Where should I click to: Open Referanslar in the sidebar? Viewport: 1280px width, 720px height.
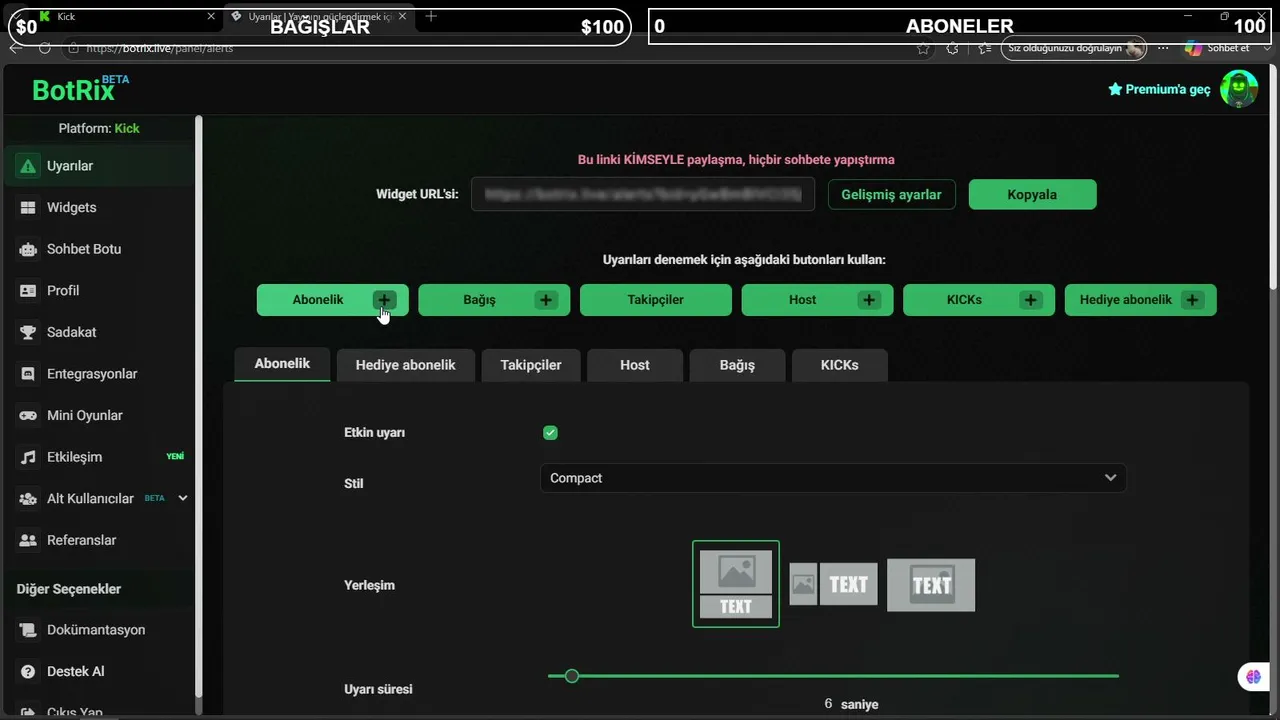click(x=98, y=540)
